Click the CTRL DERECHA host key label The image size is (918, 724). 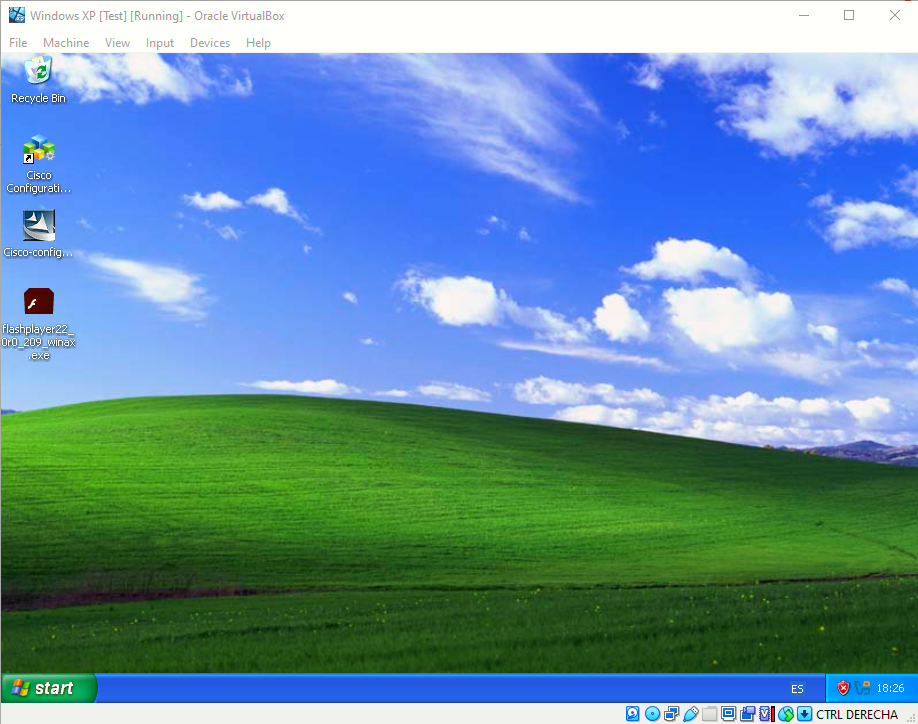tap(857, 715)
